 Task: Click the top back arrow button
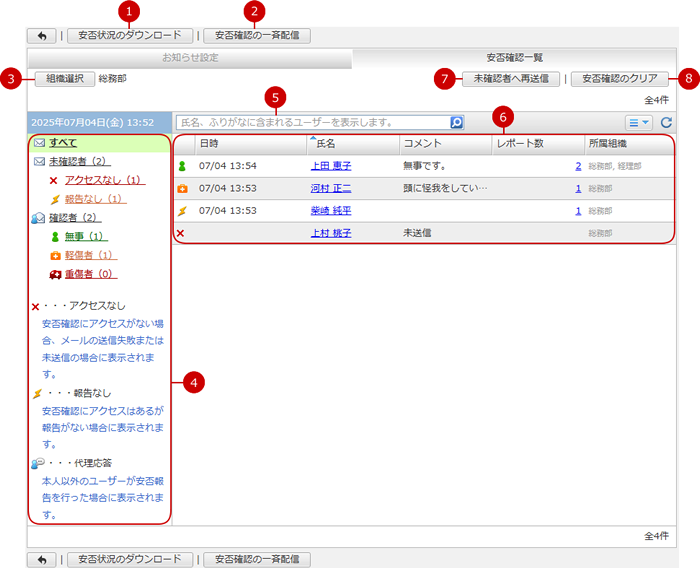(42, 36)
